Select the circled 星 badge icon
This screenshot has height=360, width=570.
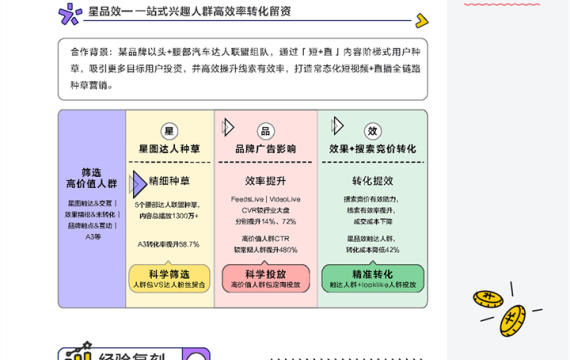click(x=169, y=131)
